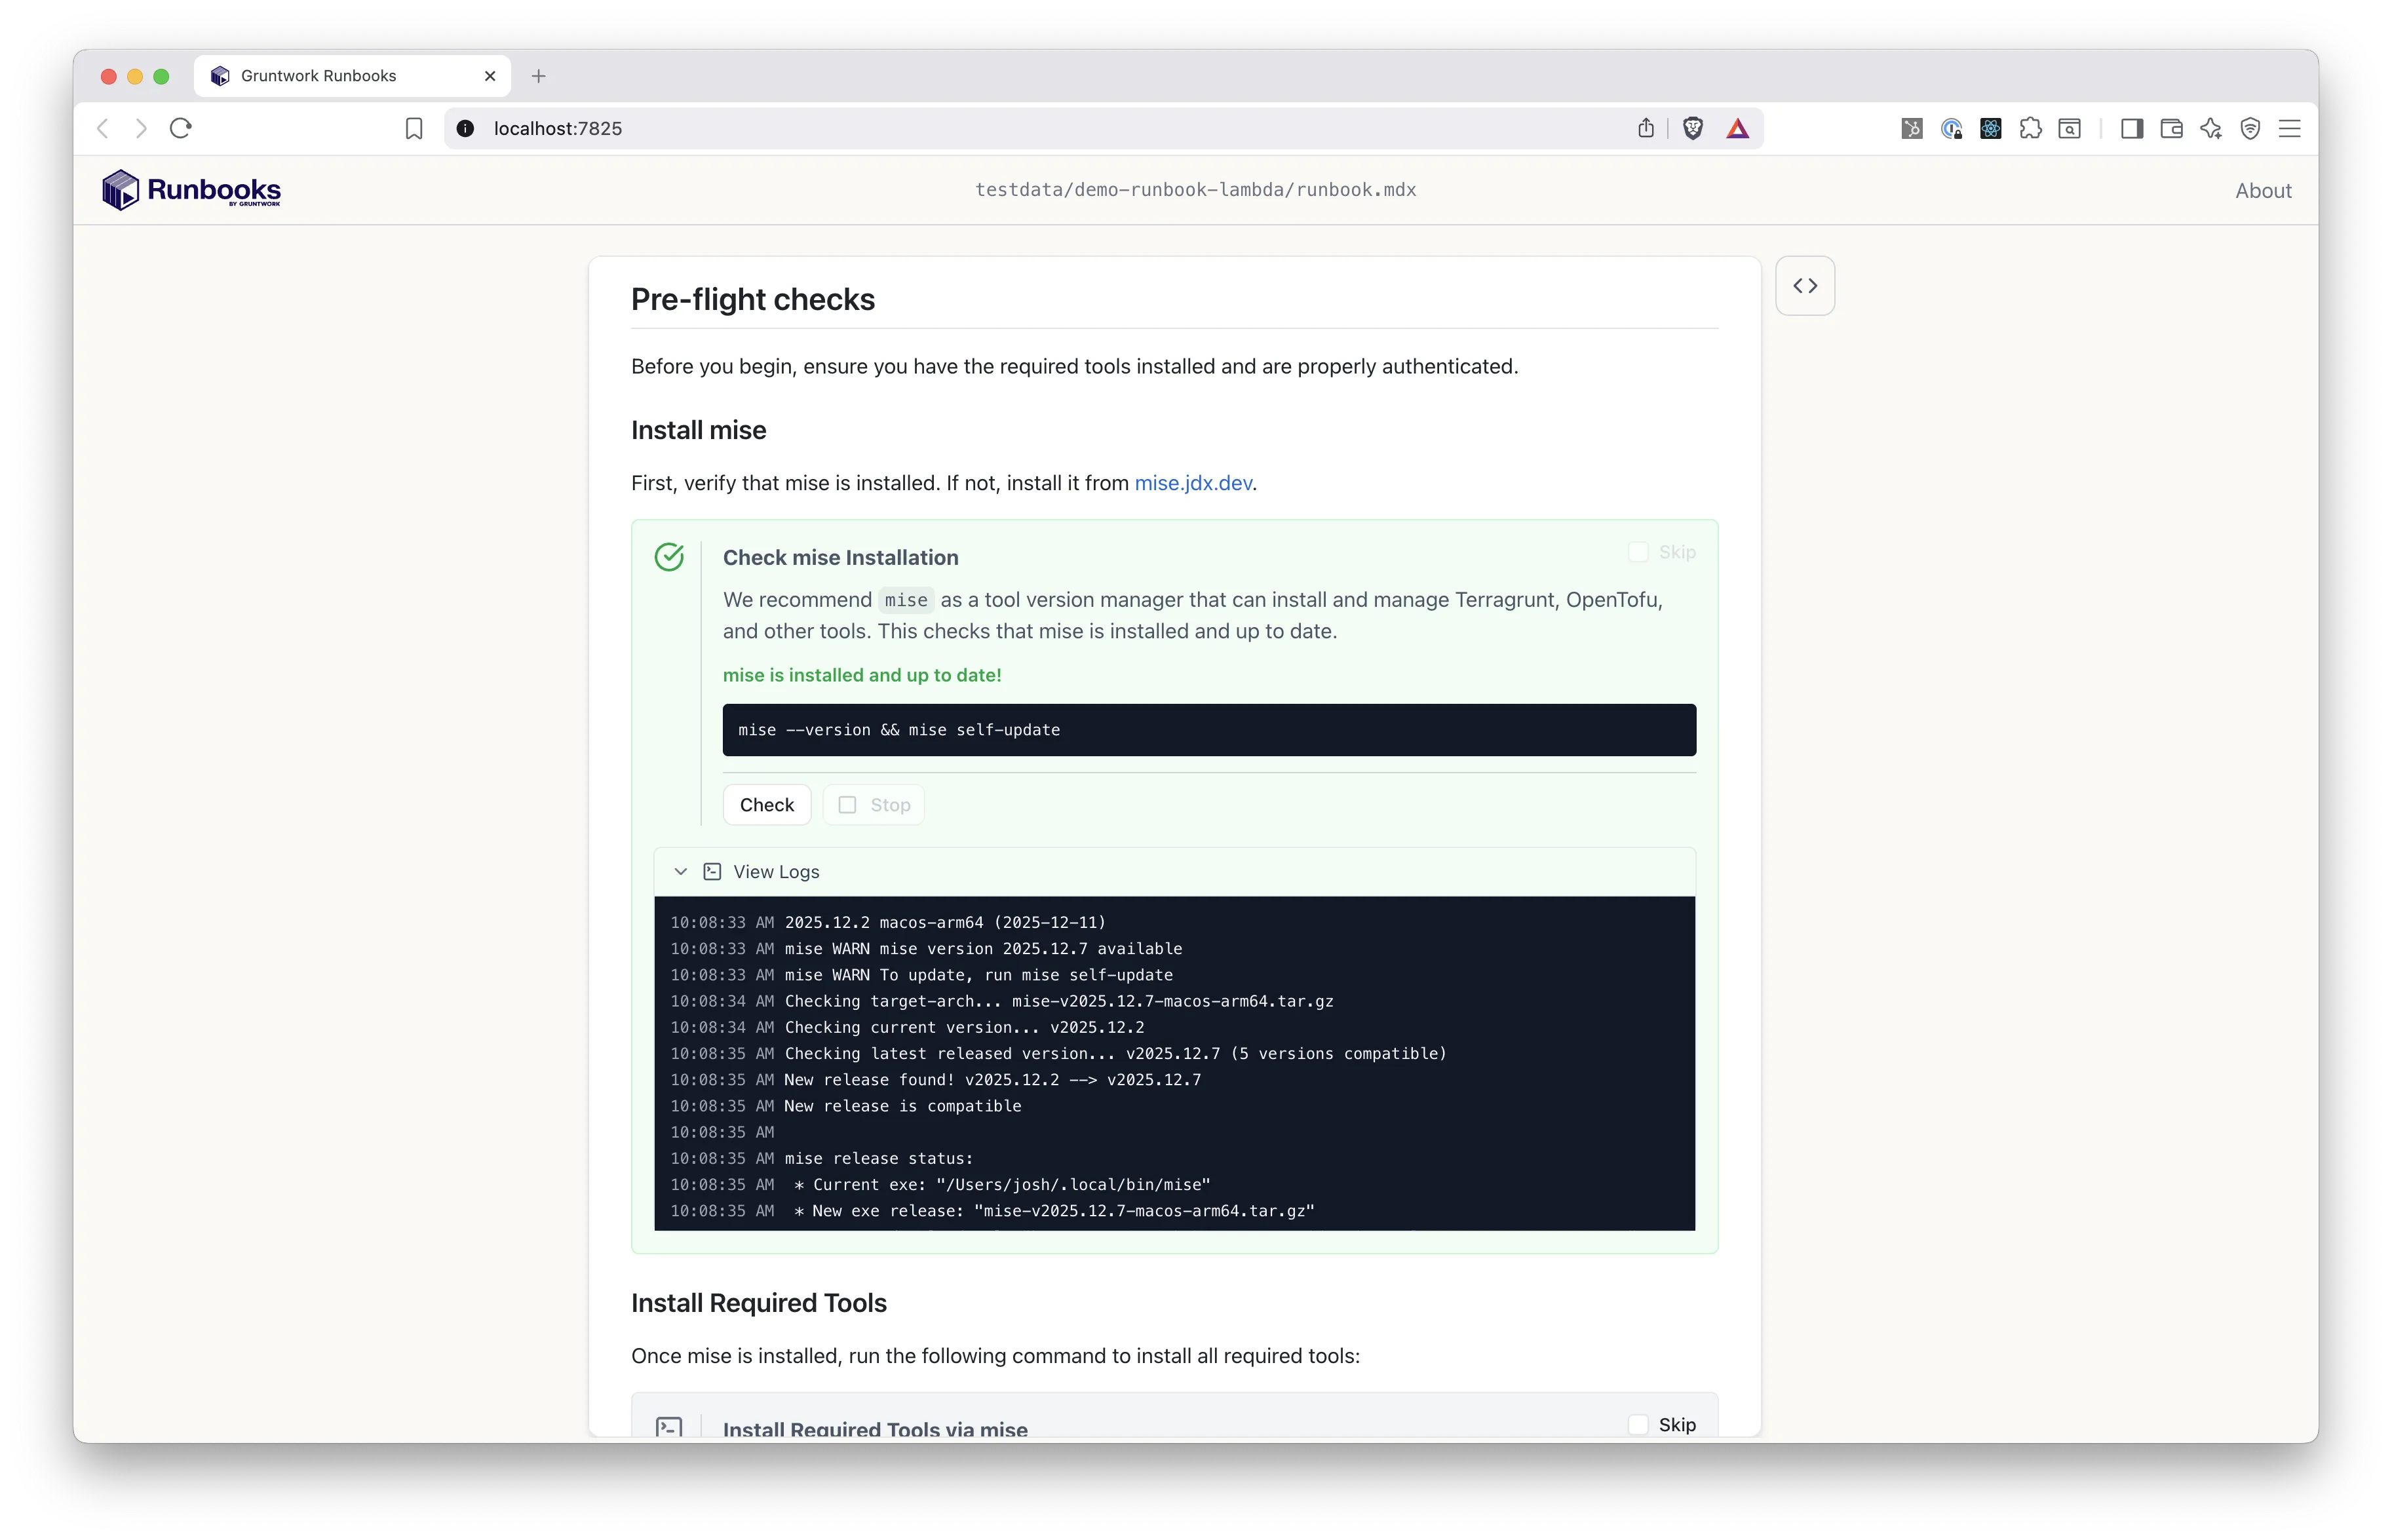This screenshot has height=1540, width=2392.
Task: Click the view source code icon button
Action: click(1804, 286)
